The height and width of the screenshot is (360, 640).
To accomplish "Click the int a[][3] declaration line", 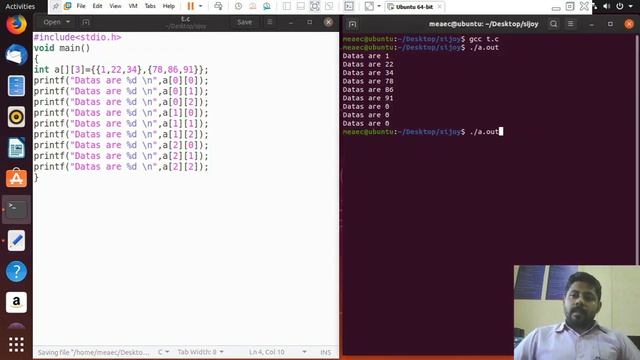I will (x=121, y=70).
